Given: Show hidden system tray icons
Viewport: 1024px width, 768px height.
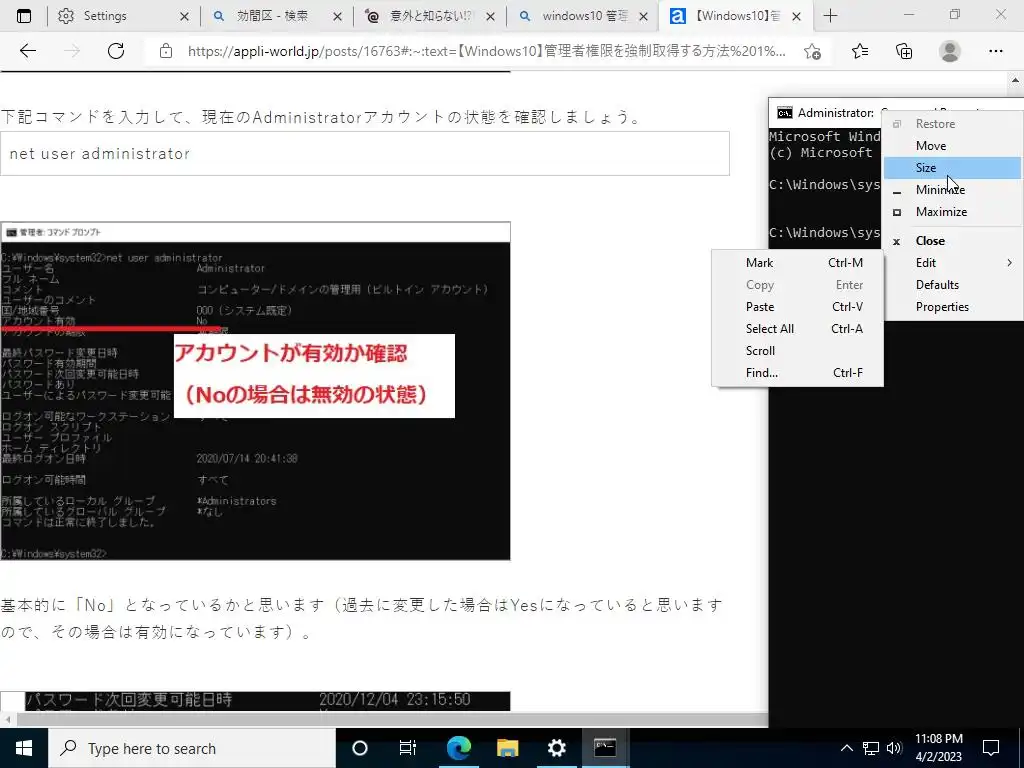Looking at the screenshot, I should (846, 748).
